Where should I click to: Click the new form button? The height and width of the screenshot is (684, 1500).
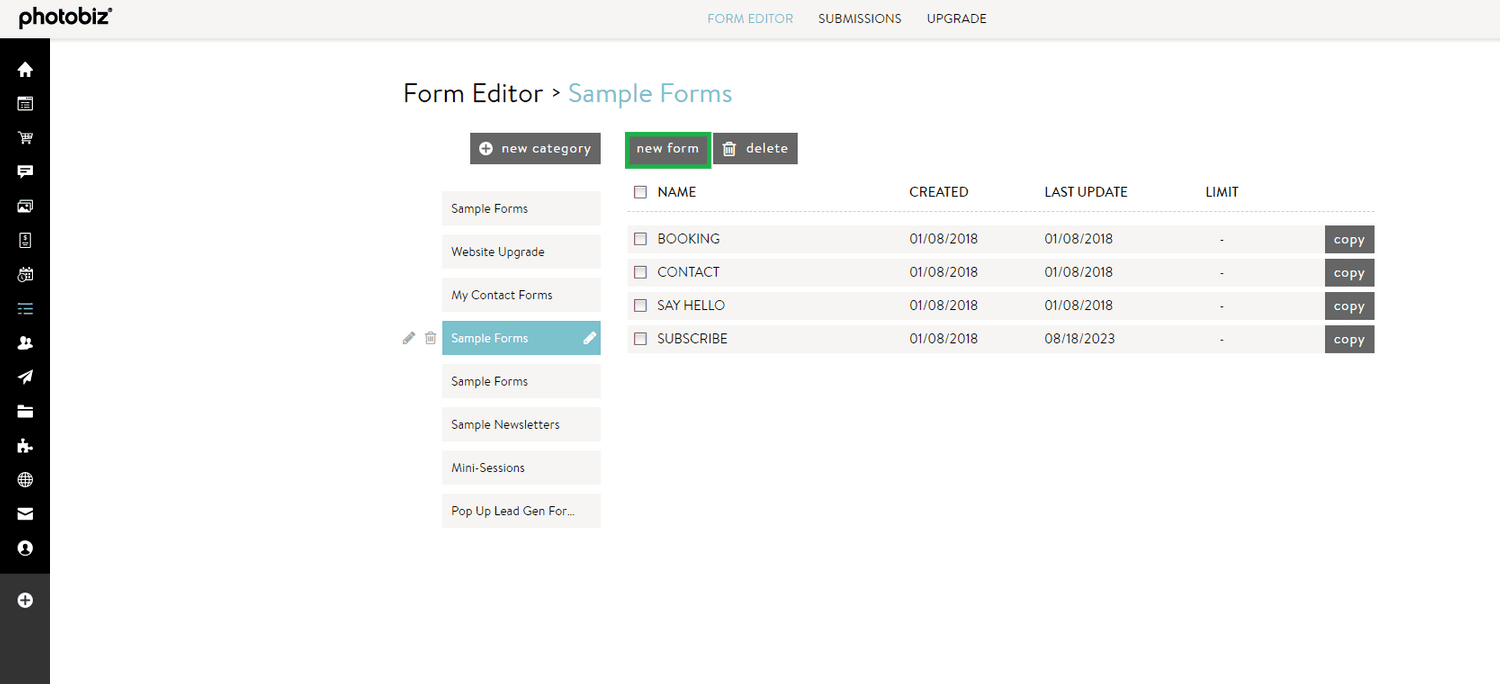point(667,148)
